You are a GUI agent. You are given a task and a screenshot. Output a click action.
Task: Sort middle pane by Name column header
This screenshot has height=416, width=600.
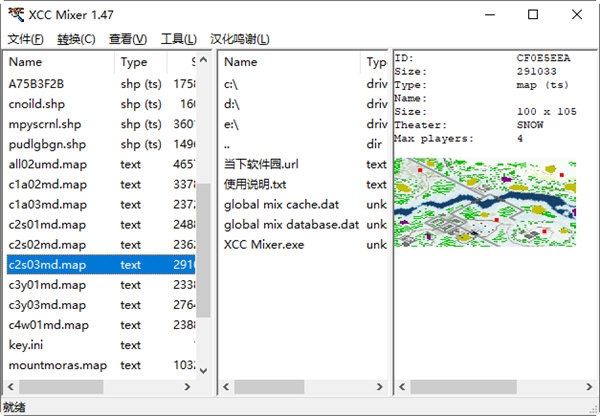[289, 62]
